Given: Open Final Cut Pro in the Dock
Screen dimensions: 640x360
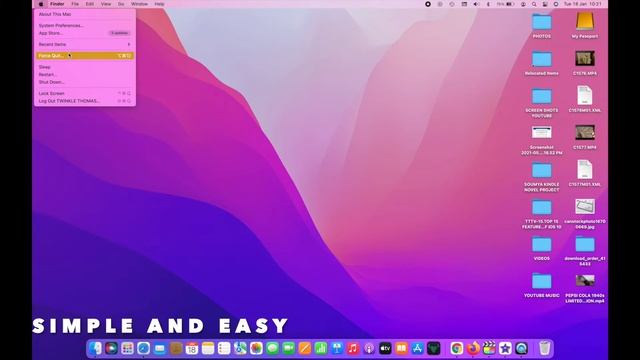Looking at the screenshot, I should pos(489,348).
